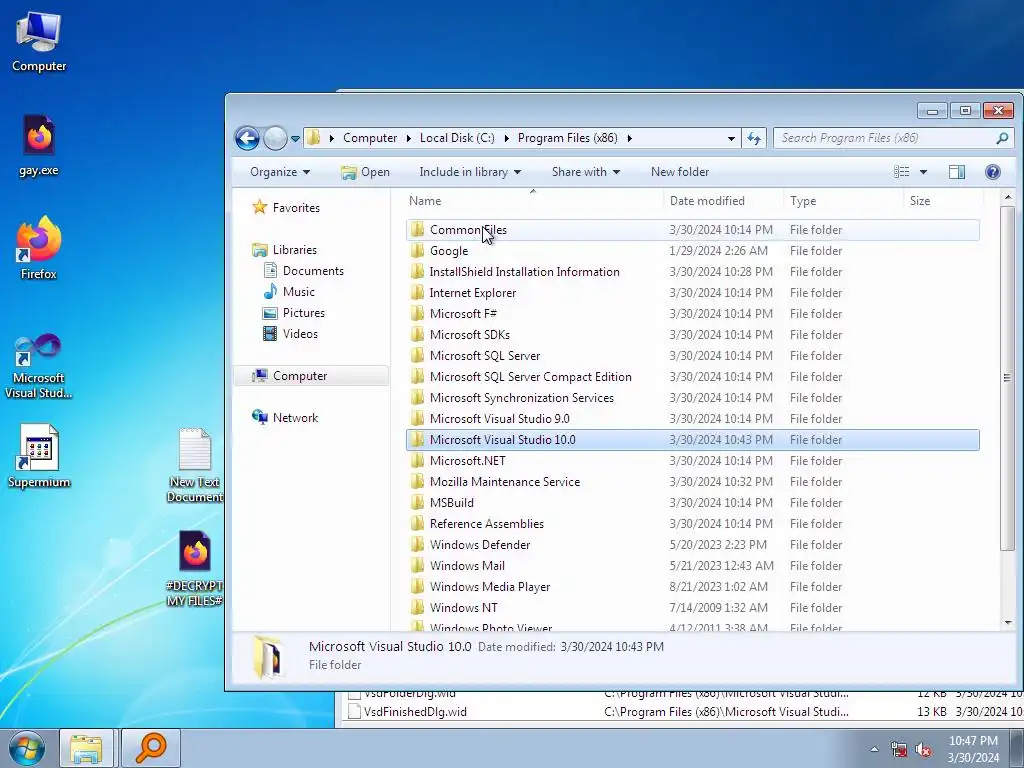Open the address bar previous locations dropdown
The width and height of the screenshot is (1024, 768).
click(x=731, y=138)
